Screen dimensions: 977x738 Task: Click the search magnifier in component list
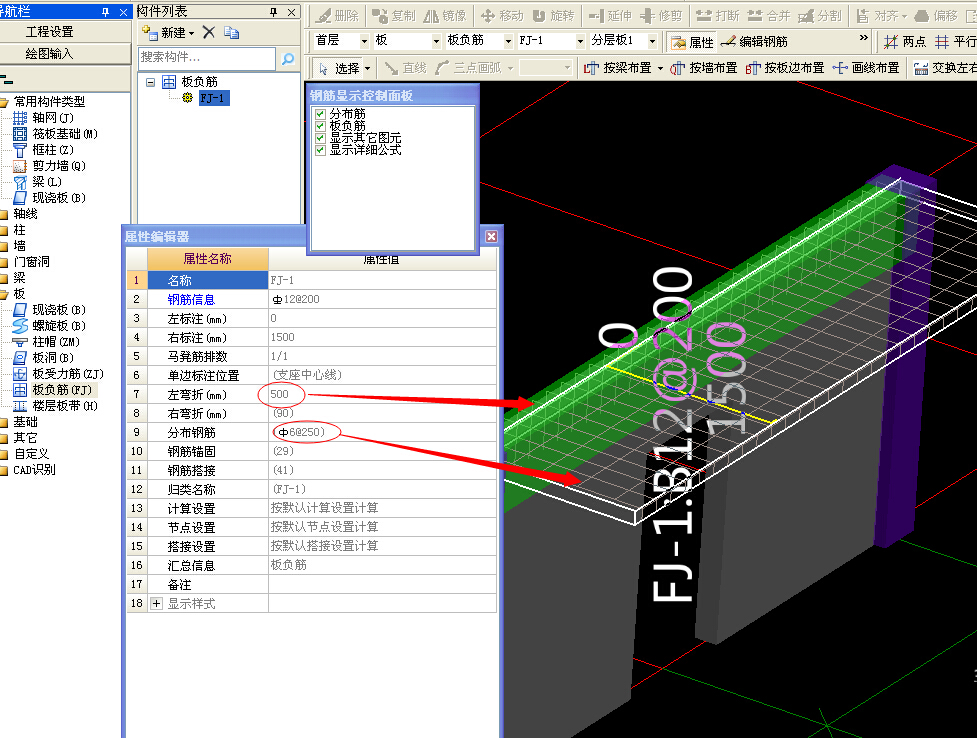click(287, 59)
